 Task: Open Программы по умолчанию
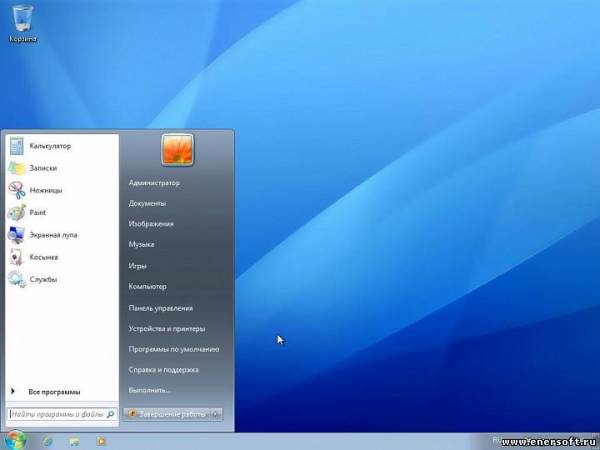click(x=174, y=349)
